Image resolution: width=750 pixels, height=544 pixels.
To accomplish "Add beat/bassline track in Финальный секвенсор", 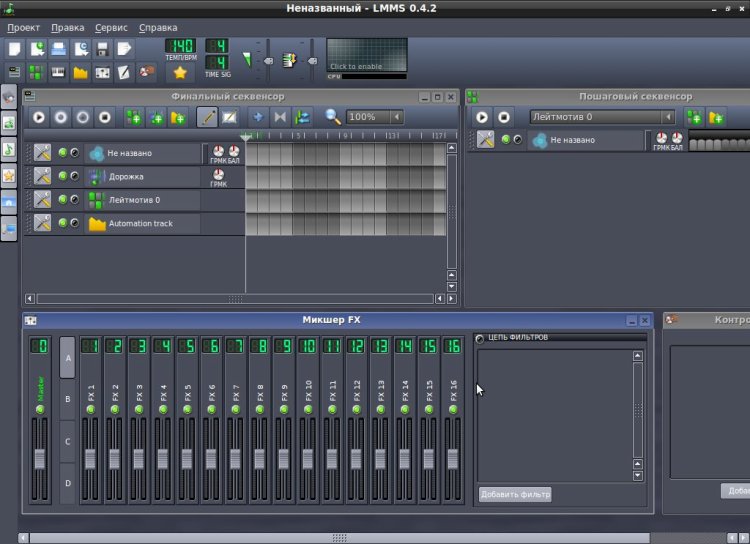I will [134, 117].
